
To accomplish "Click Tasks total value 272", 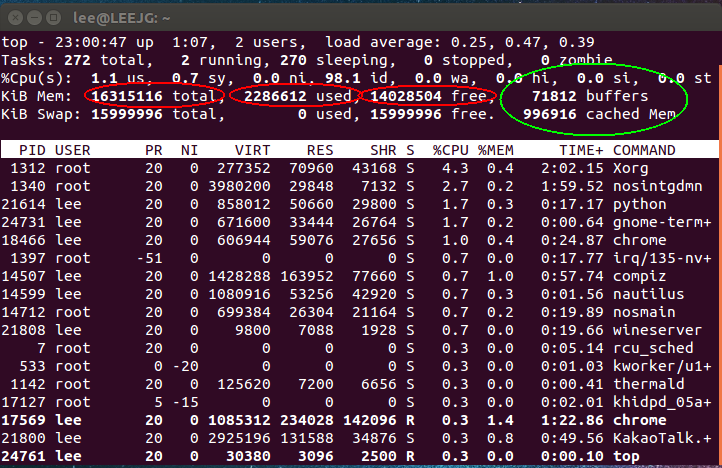I will coord(77,60).
